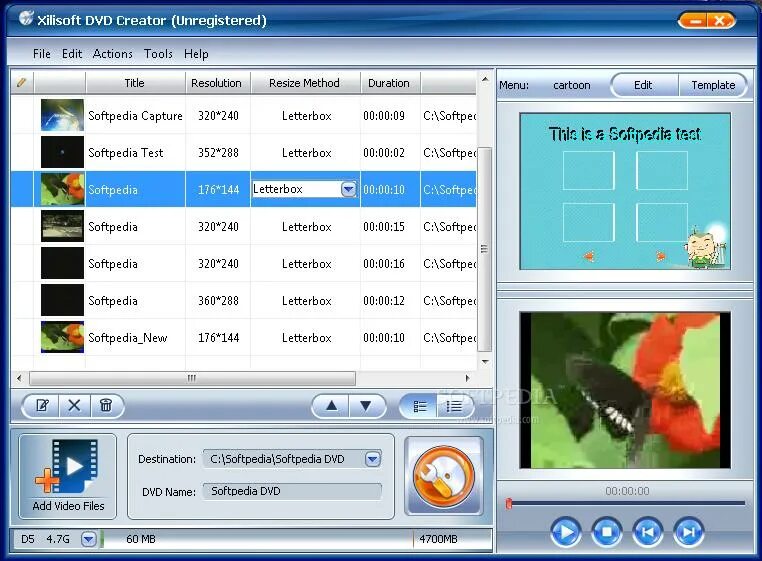Click the butterfly video preview pane
The width and height of the screenshot is (762, 561).
click(625, 390)
